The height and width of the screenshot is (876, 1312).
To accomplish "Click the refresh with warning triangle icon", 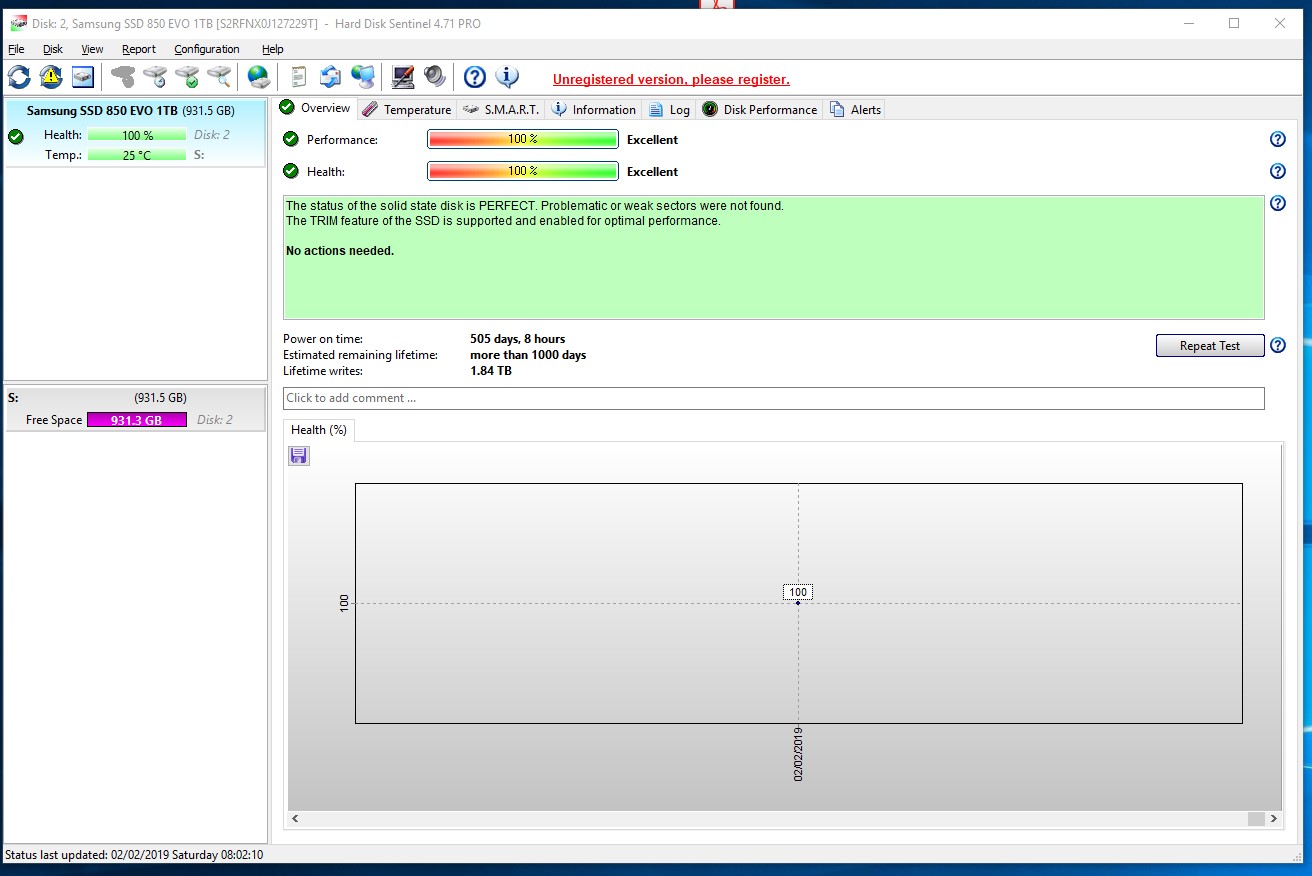I will pos(51,76).
